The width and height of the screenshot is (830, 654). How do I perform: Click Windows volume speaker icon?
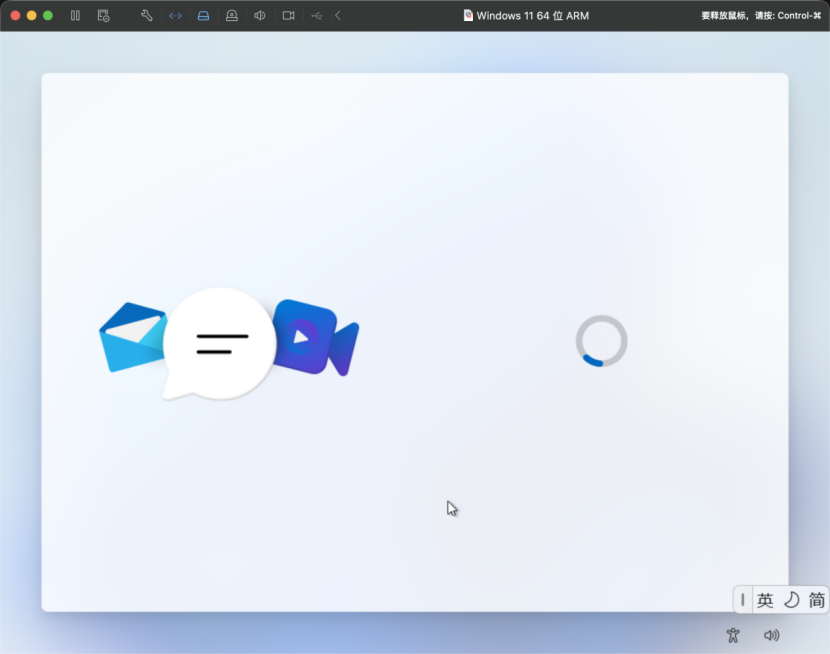click(x=771, y=635)
